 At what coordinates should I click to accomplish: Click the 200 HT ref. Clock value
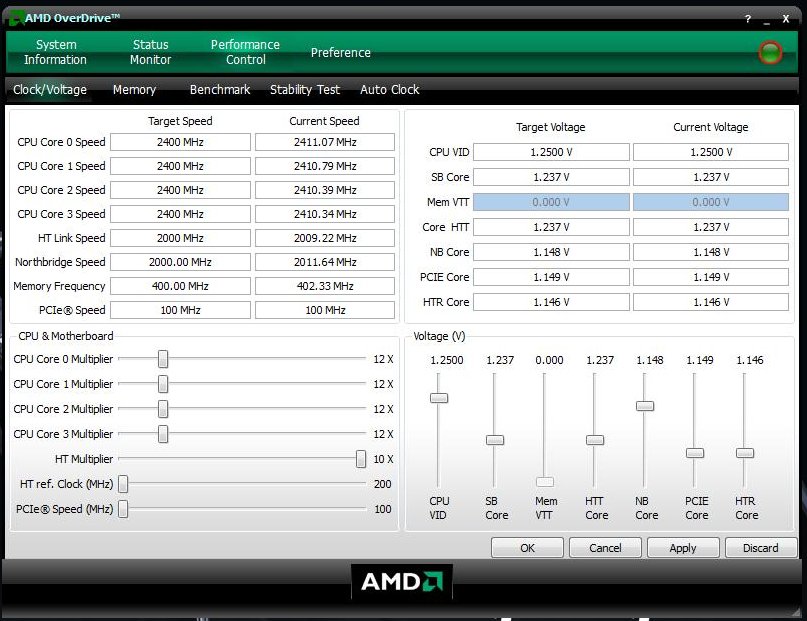(x=382, y=484)
